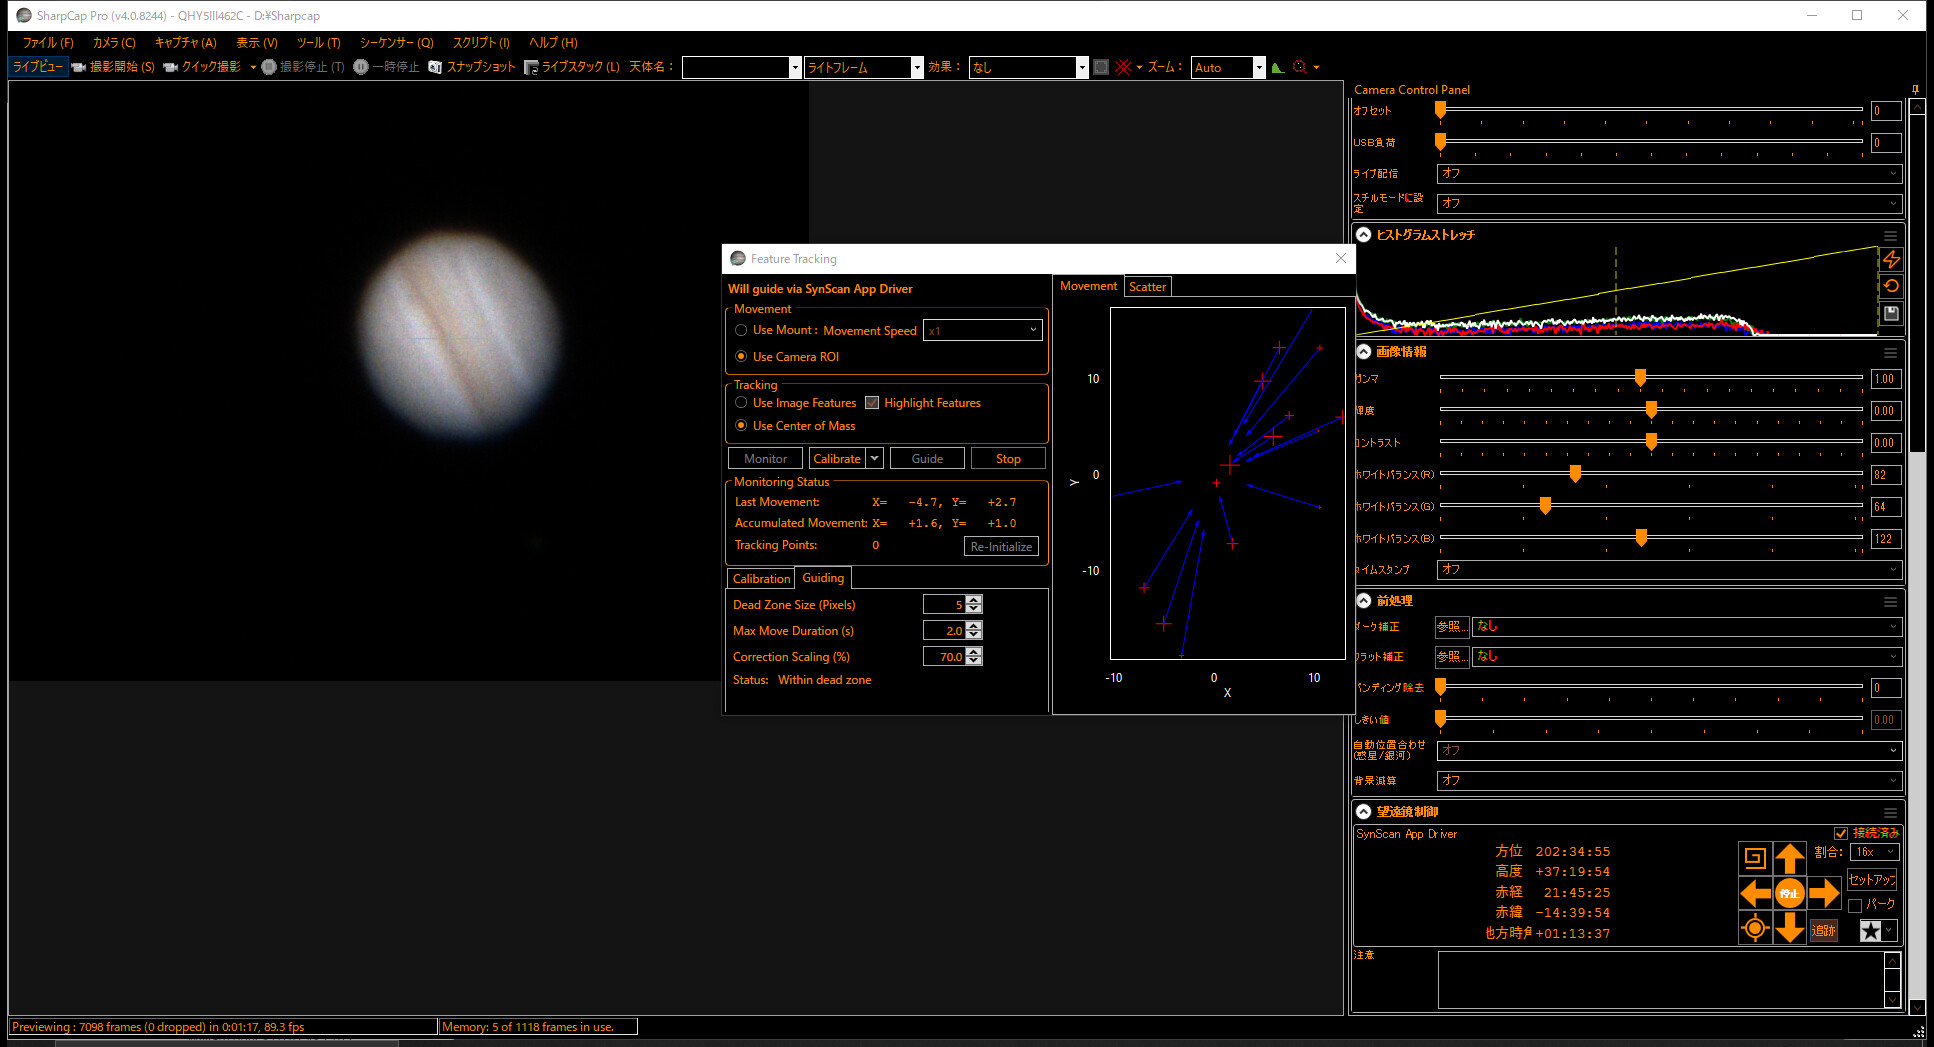Switch to the Scatter tab
The height and width of the screenshot is (1047, 1934).
(x=1147, y=287)
